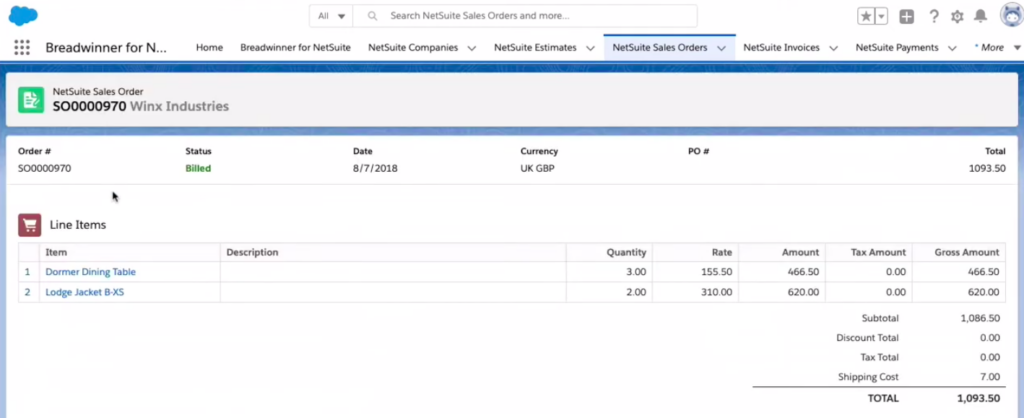Click the Subtotal value 1,086.50
Screen dimensions: 1024x418
click(980, 319)
